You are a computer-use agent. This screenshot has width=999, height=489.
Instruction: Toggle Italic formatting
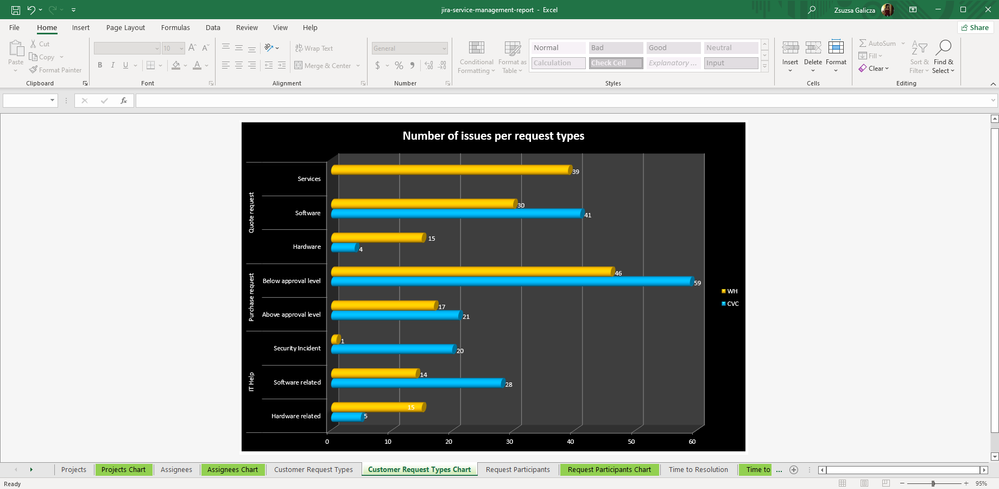click(x=113, y=65)
